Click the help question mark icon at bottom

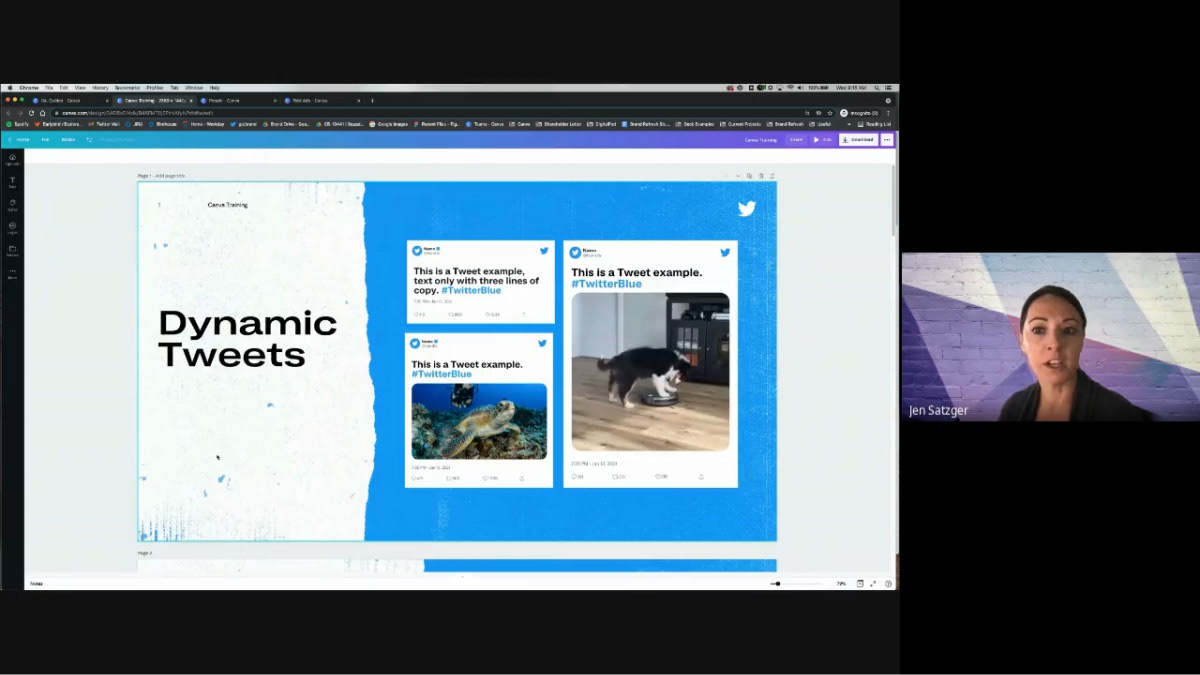tap(888, 583)
